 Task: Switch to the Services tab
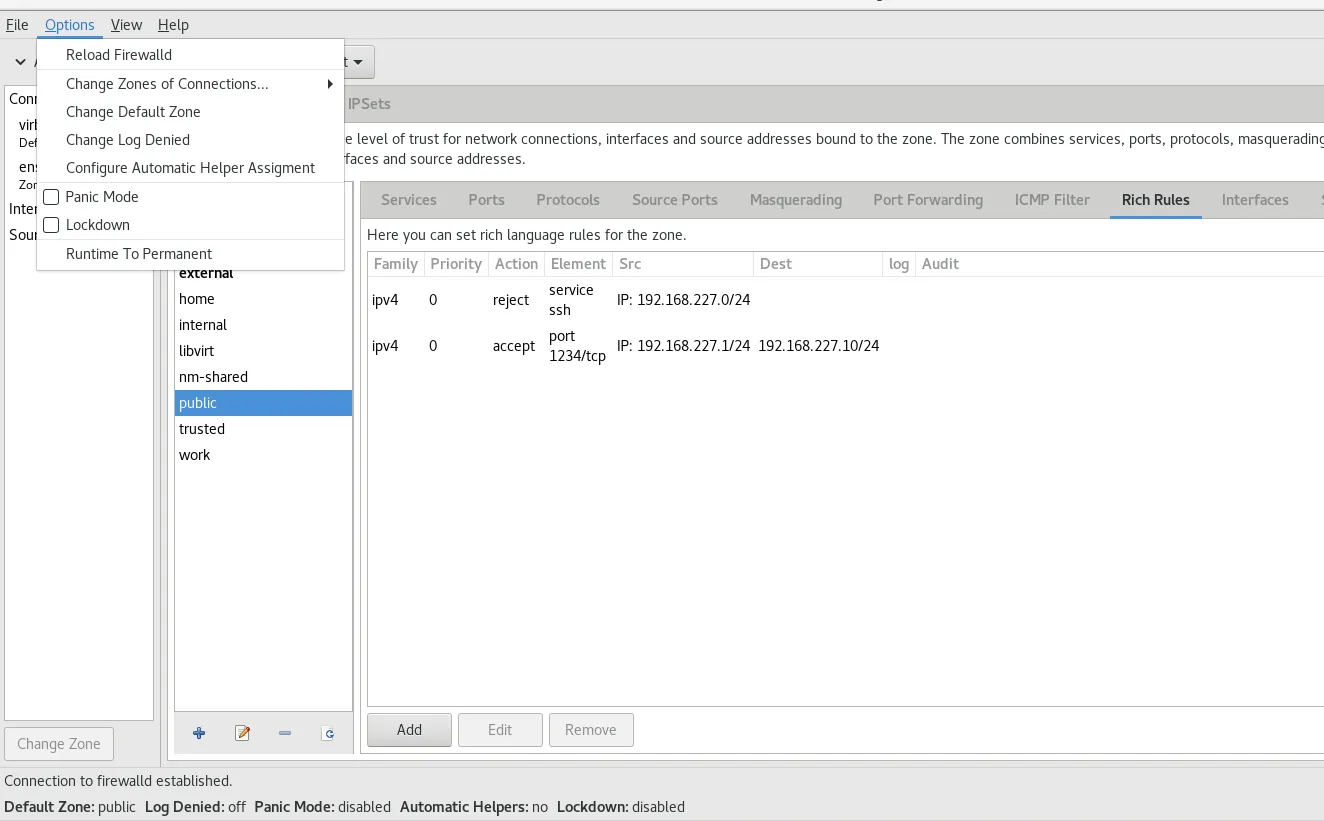pyautogui.click(x=409, y=200)
